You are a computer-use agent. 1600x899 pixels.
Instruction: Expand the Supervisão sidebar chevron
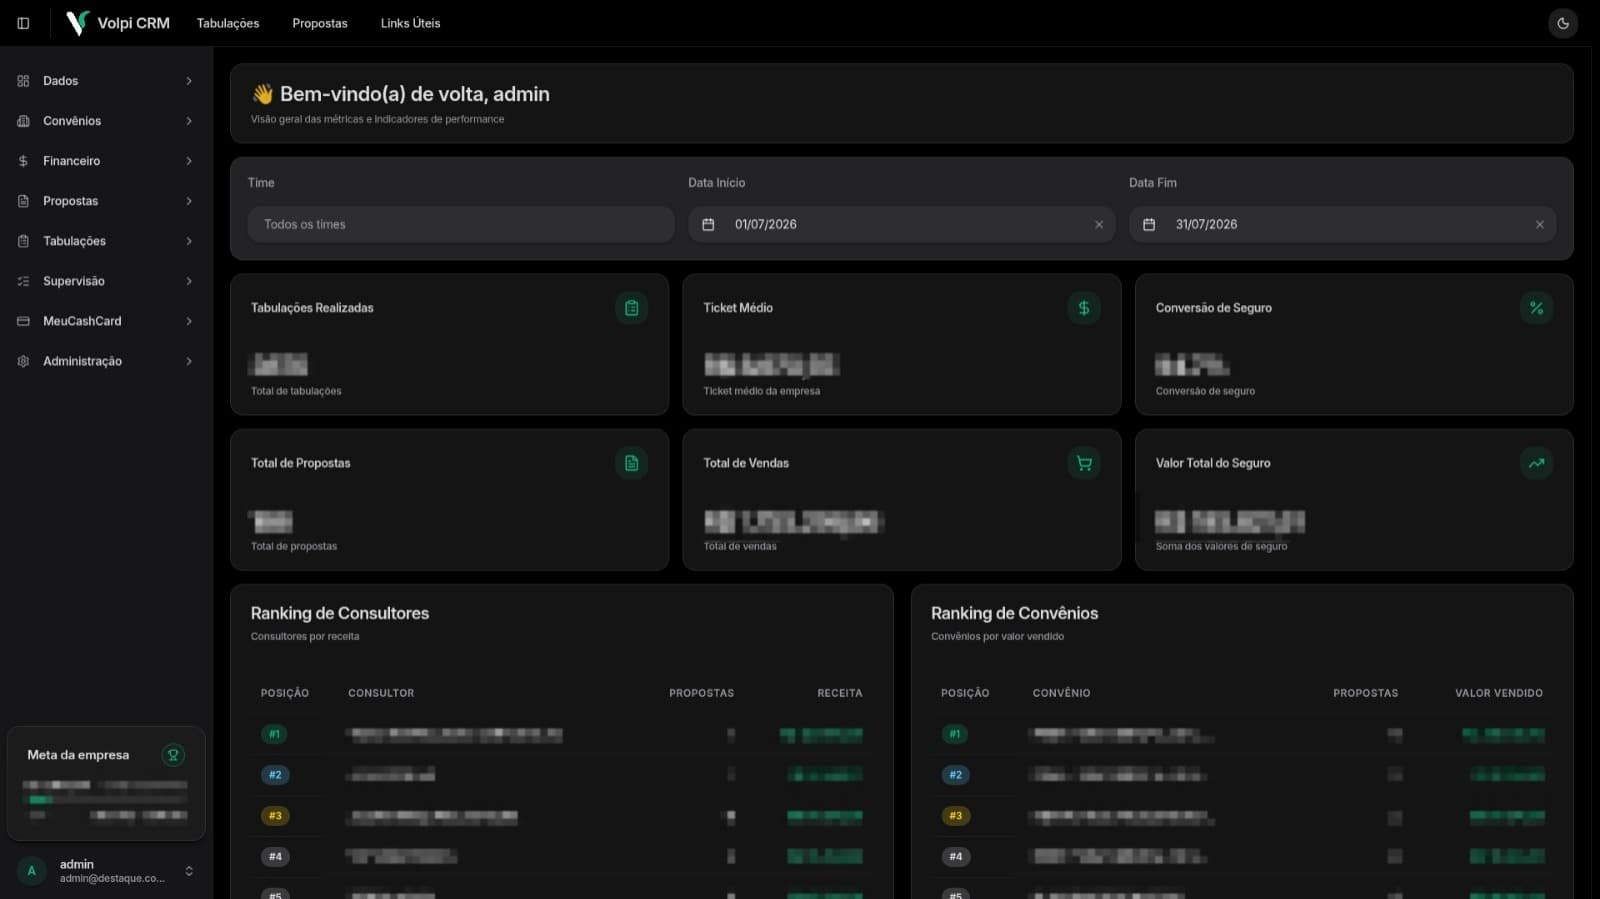click(x=189, y=281)
